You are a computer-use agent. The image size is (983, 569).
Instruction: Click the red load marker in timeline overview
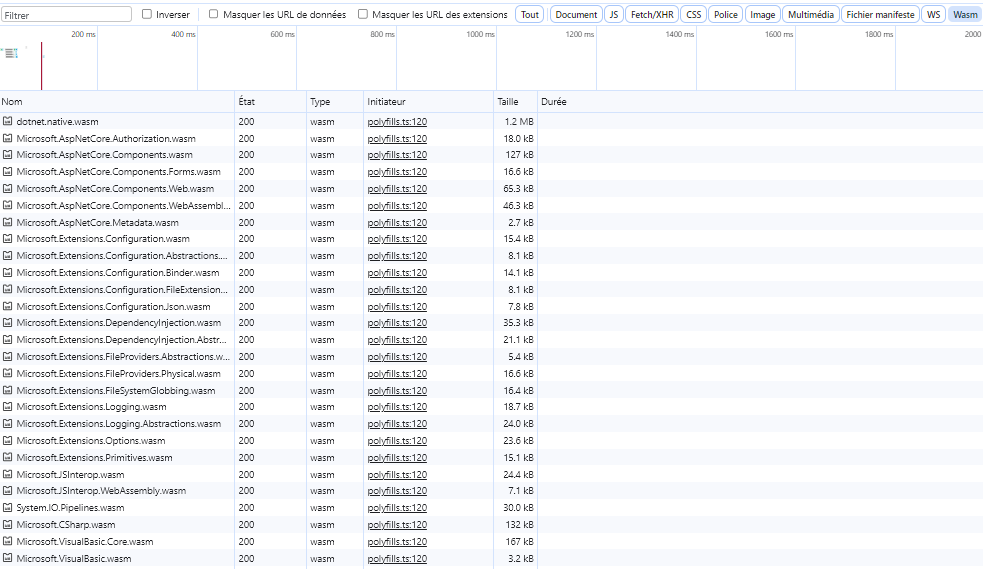(x=41, y=66)
